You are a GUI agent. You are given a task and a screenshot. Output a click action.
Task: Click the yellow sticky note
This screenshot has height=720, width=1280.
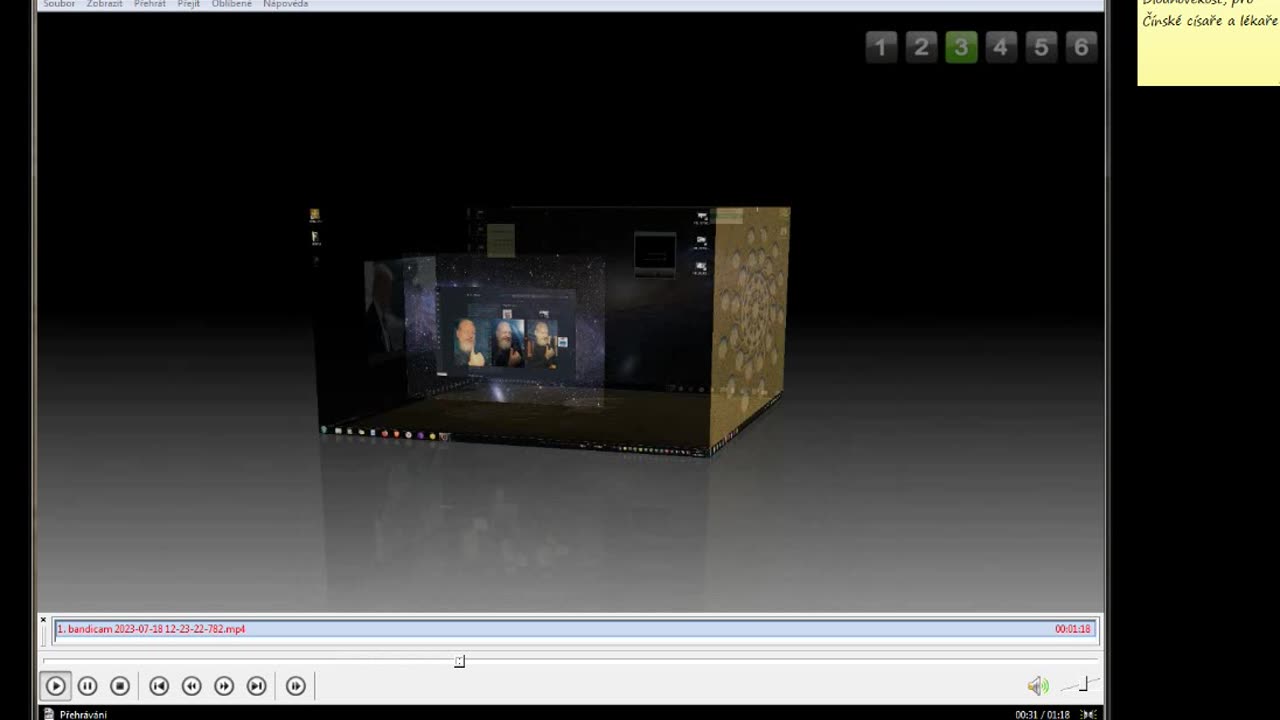[1208, 42]
